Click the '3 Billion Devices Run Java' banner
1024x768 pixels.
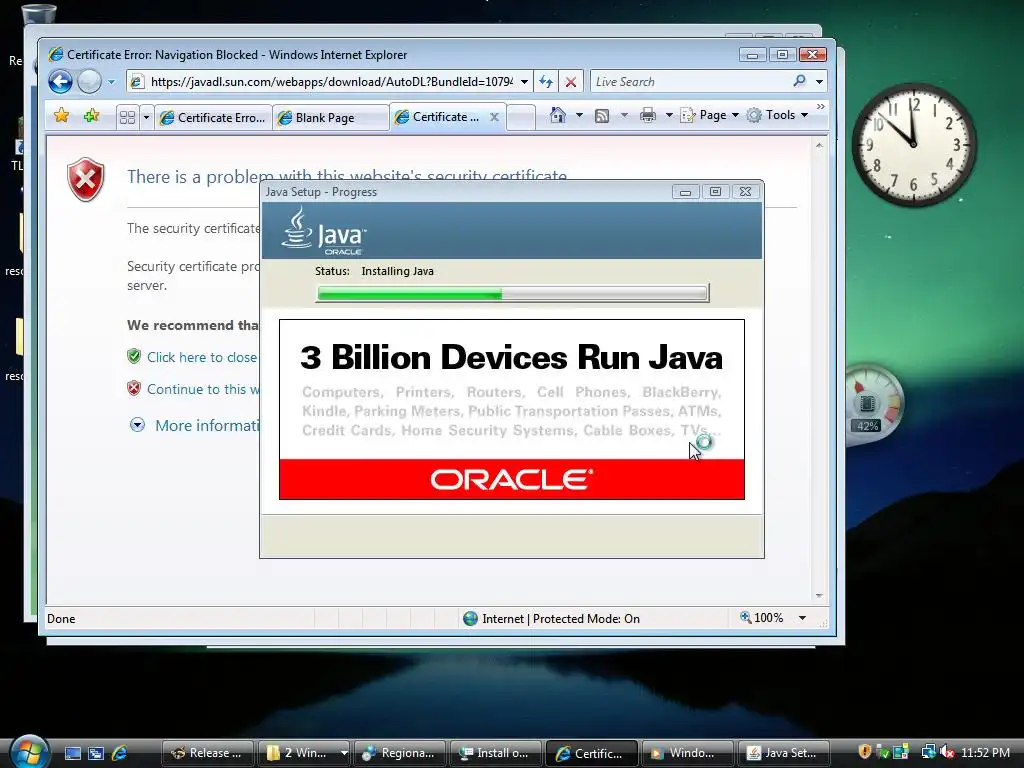point(511,357)
